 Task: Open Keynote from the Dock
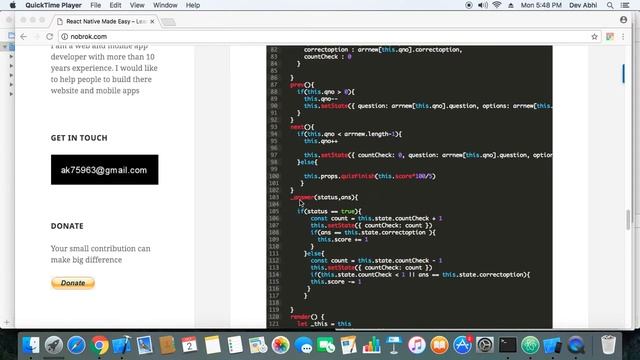[x=394, y=345]
